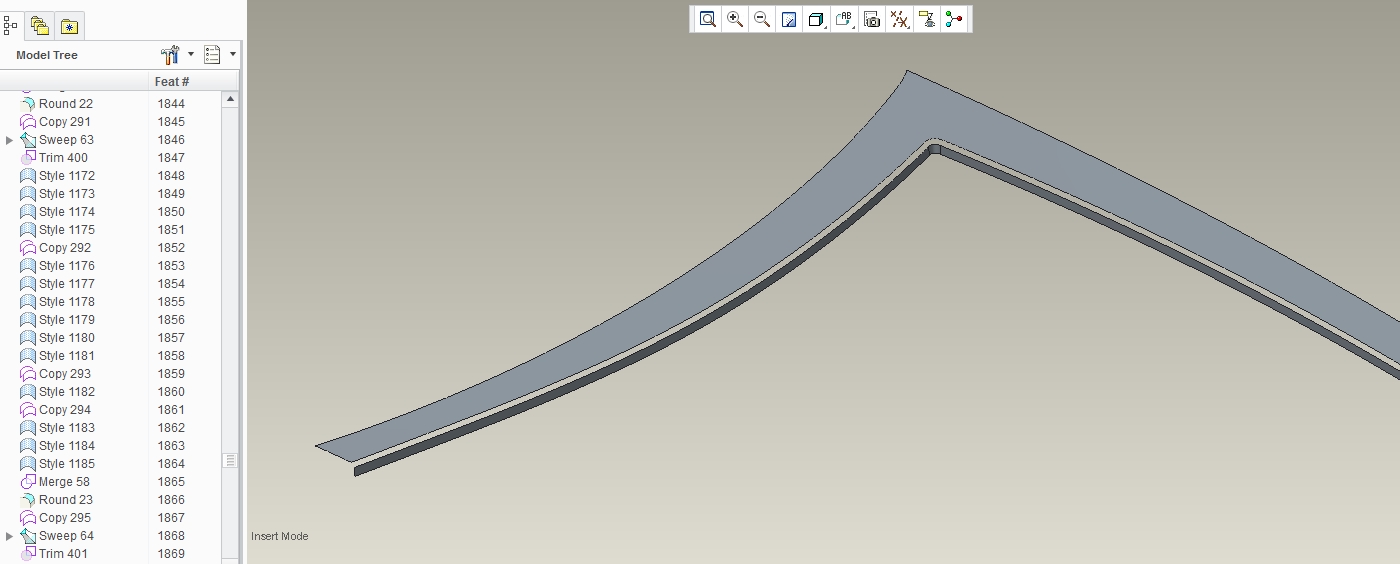This screenshot has width=1400, height=564.
Task: Select the Copy 294 feature
Action: tap(65, 410)
